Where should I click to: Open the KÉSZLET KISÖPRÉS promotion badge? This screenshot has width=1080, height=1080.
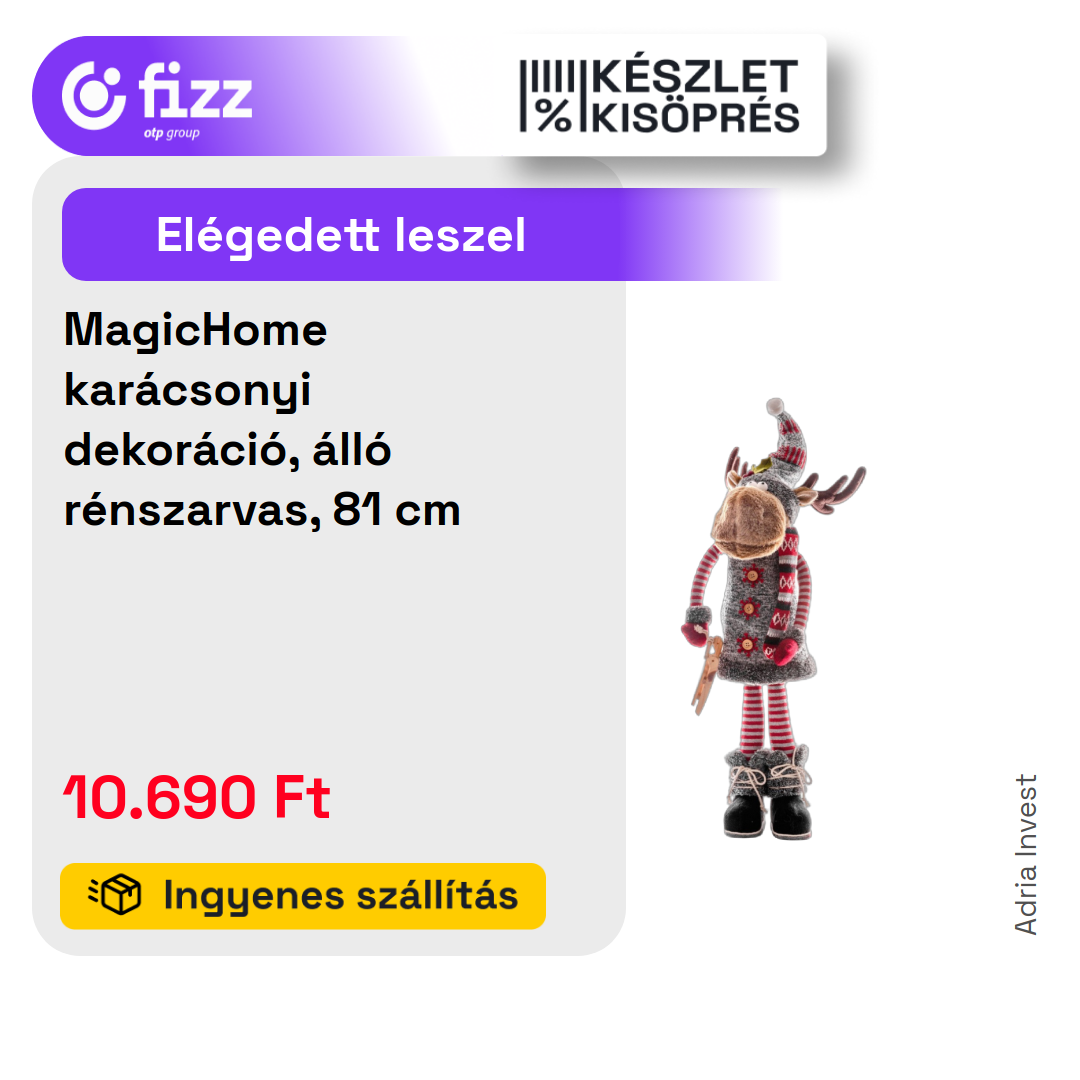(660, 96)
